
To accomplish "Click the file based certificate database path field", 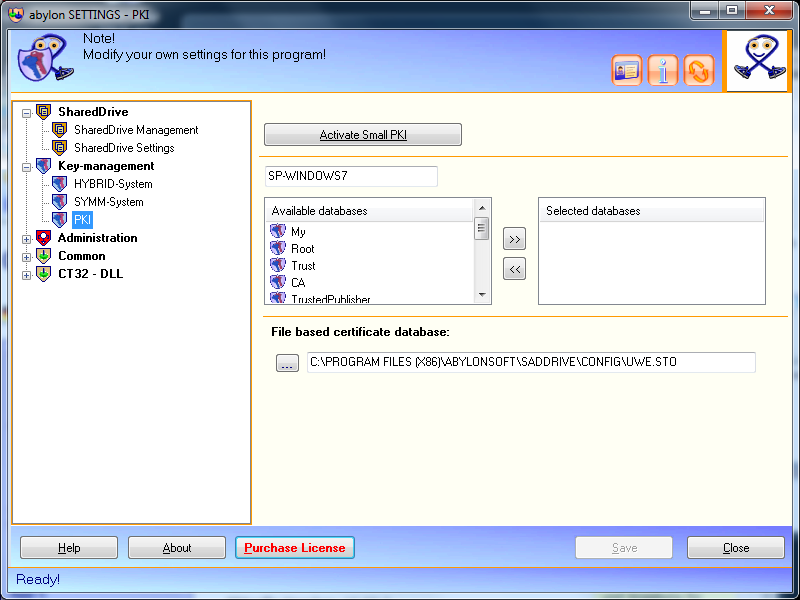I will pos(531,362).
